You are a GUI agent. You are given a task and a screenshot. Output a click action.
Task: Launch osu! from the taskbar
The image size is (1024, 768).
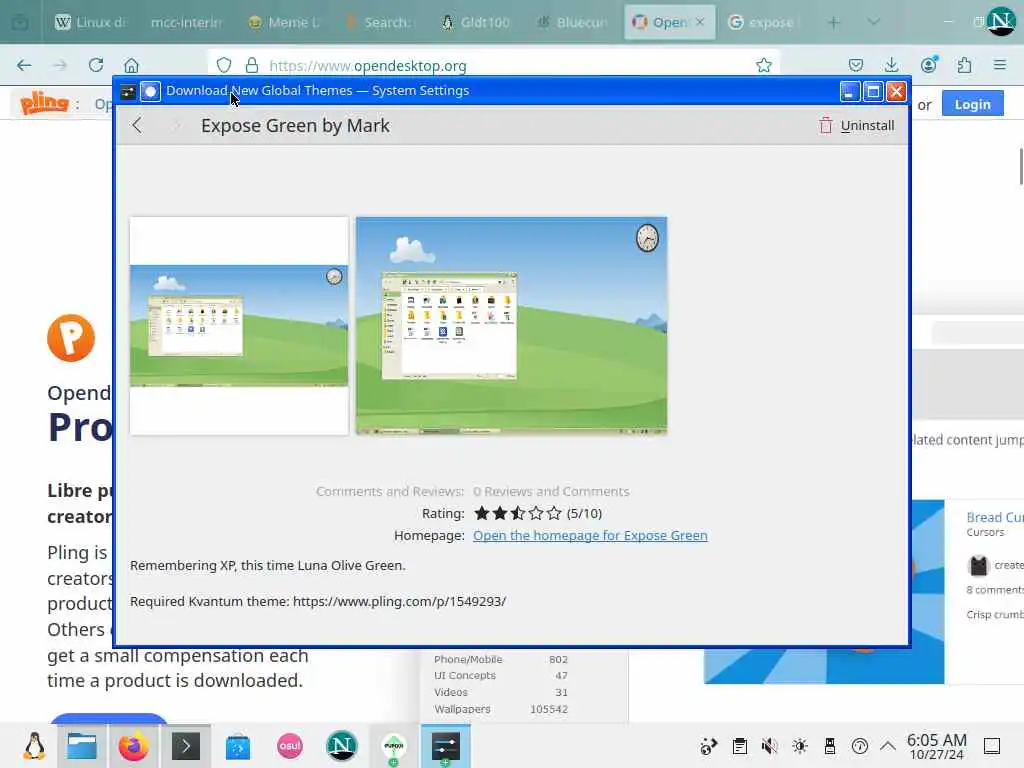click(x=290, y=746)
